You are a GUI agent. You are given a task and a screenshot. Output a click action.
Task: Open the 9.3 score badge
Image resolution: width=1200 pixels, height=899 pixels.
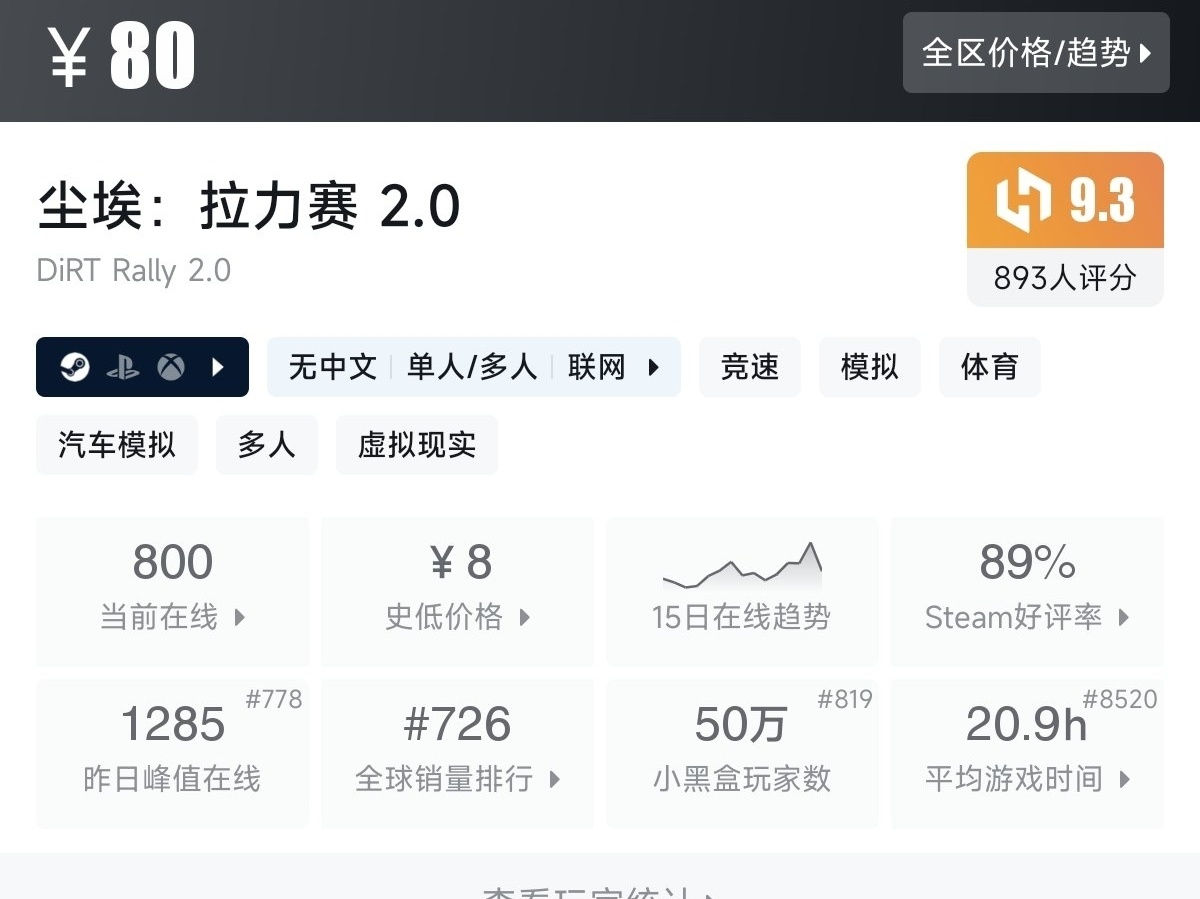point(1065,200)
